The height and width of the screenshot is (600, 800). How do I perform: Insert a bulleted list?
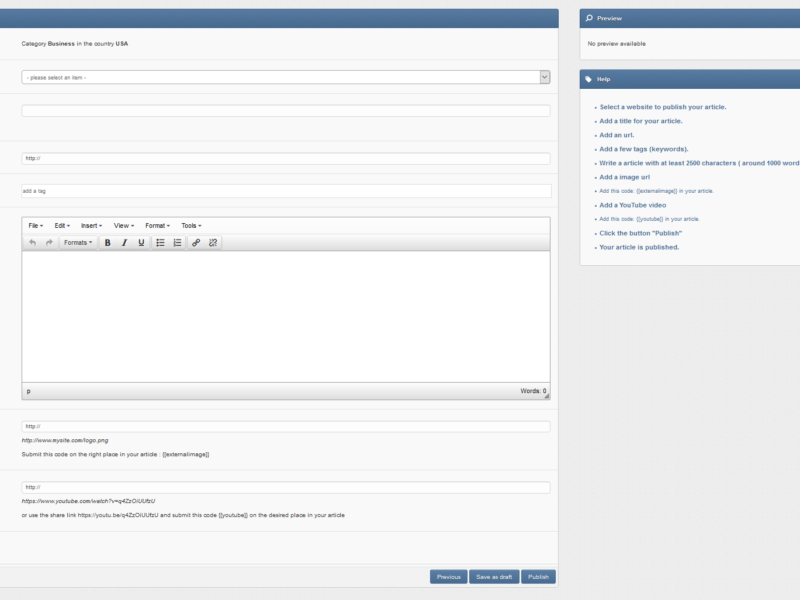(x=160, y=243)
